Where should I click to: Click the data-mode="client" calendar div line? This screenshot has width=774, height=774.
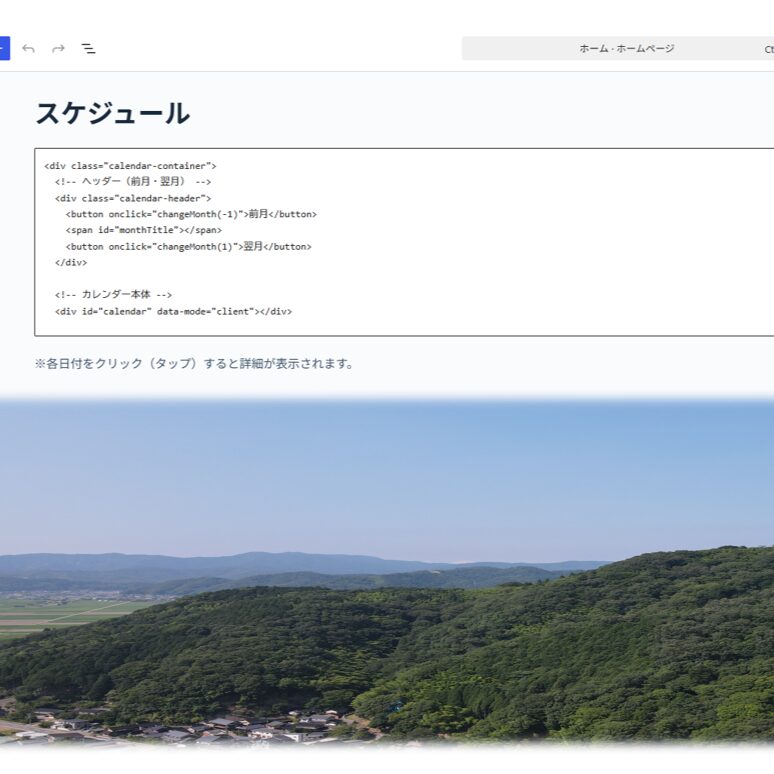[173, 311]
